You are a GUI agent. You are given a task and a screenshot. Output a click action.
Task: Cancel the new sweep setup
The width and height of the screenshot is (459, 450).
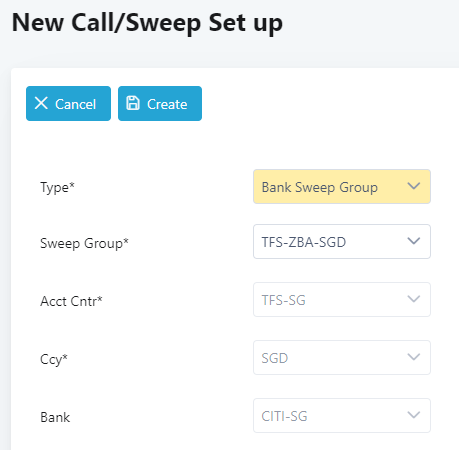click(68, 103)
